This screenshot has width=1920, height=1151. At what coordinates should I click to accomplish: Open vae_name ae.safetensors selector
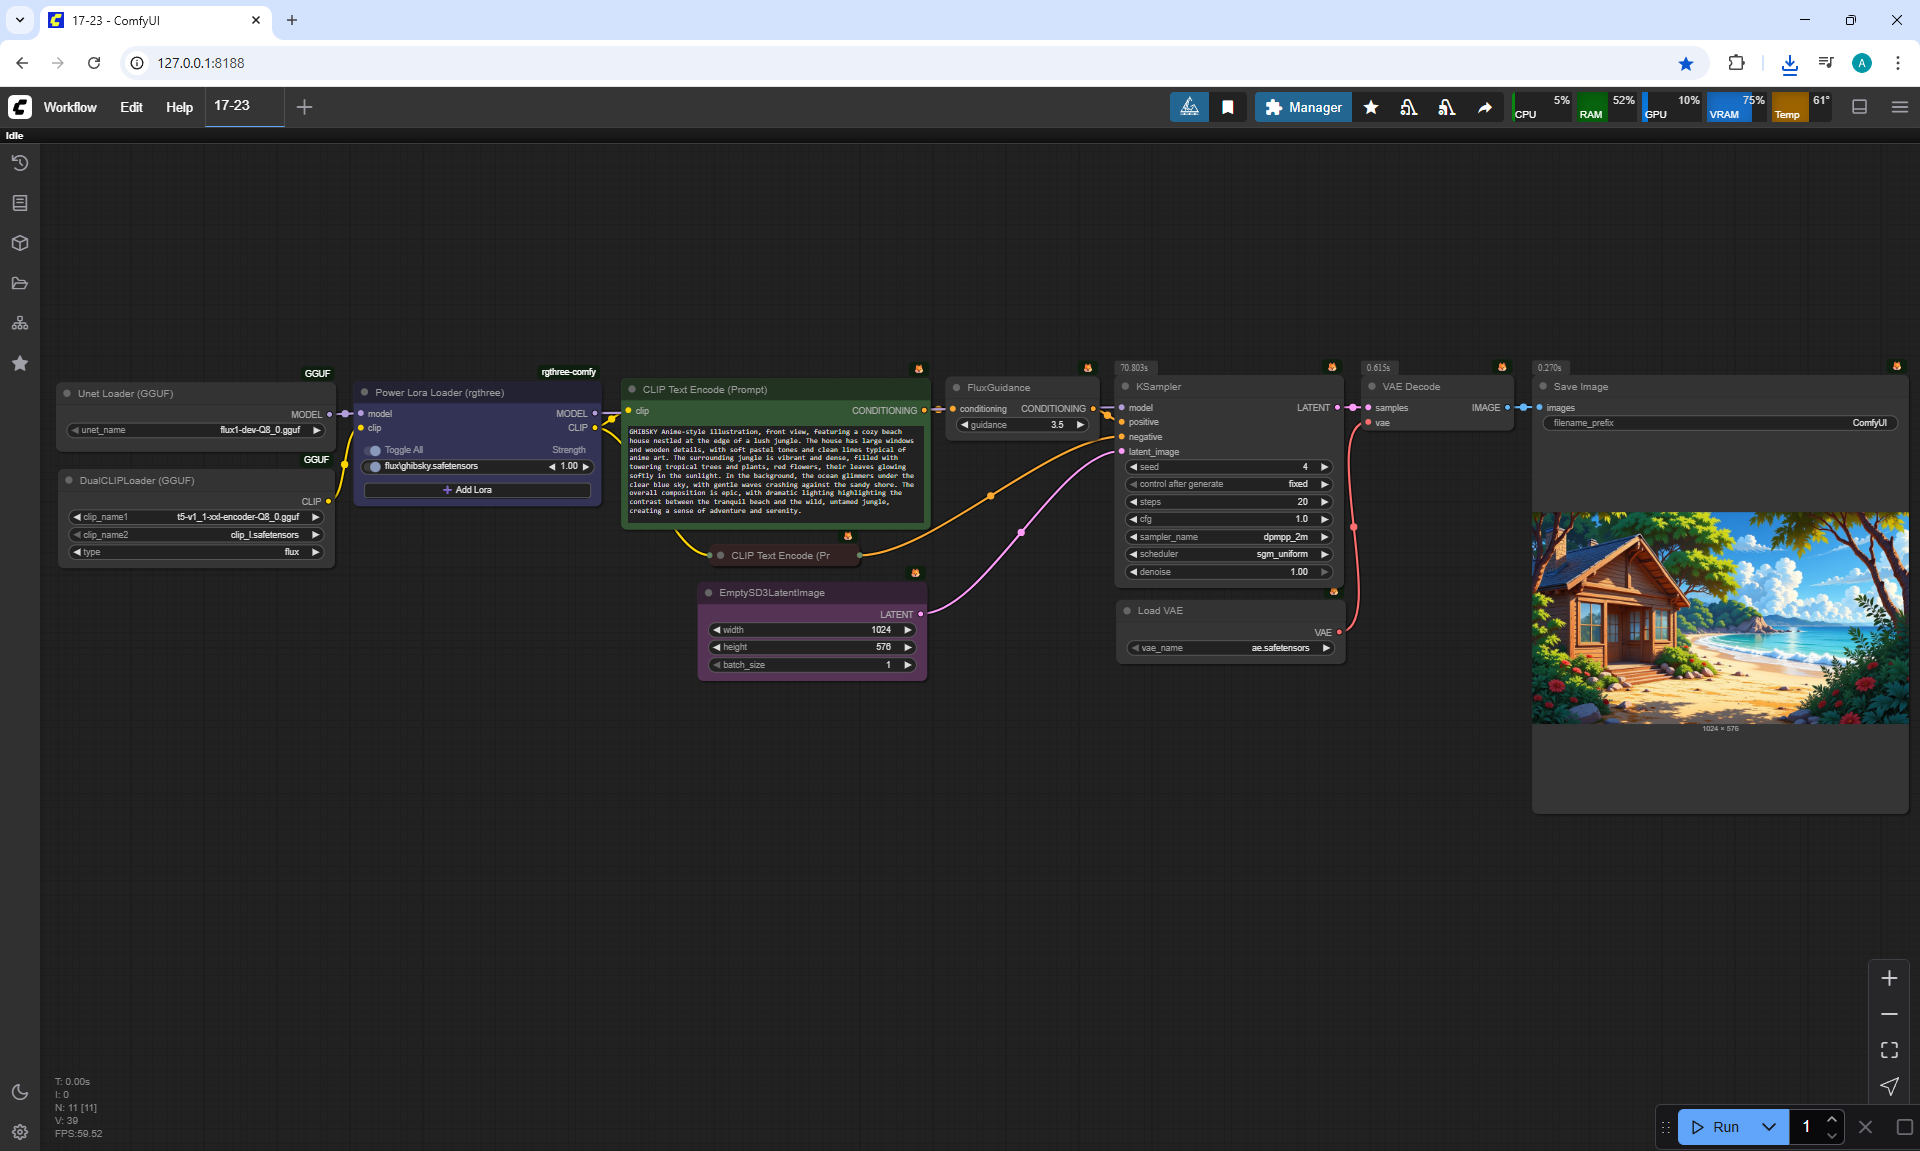(1230, 648)
